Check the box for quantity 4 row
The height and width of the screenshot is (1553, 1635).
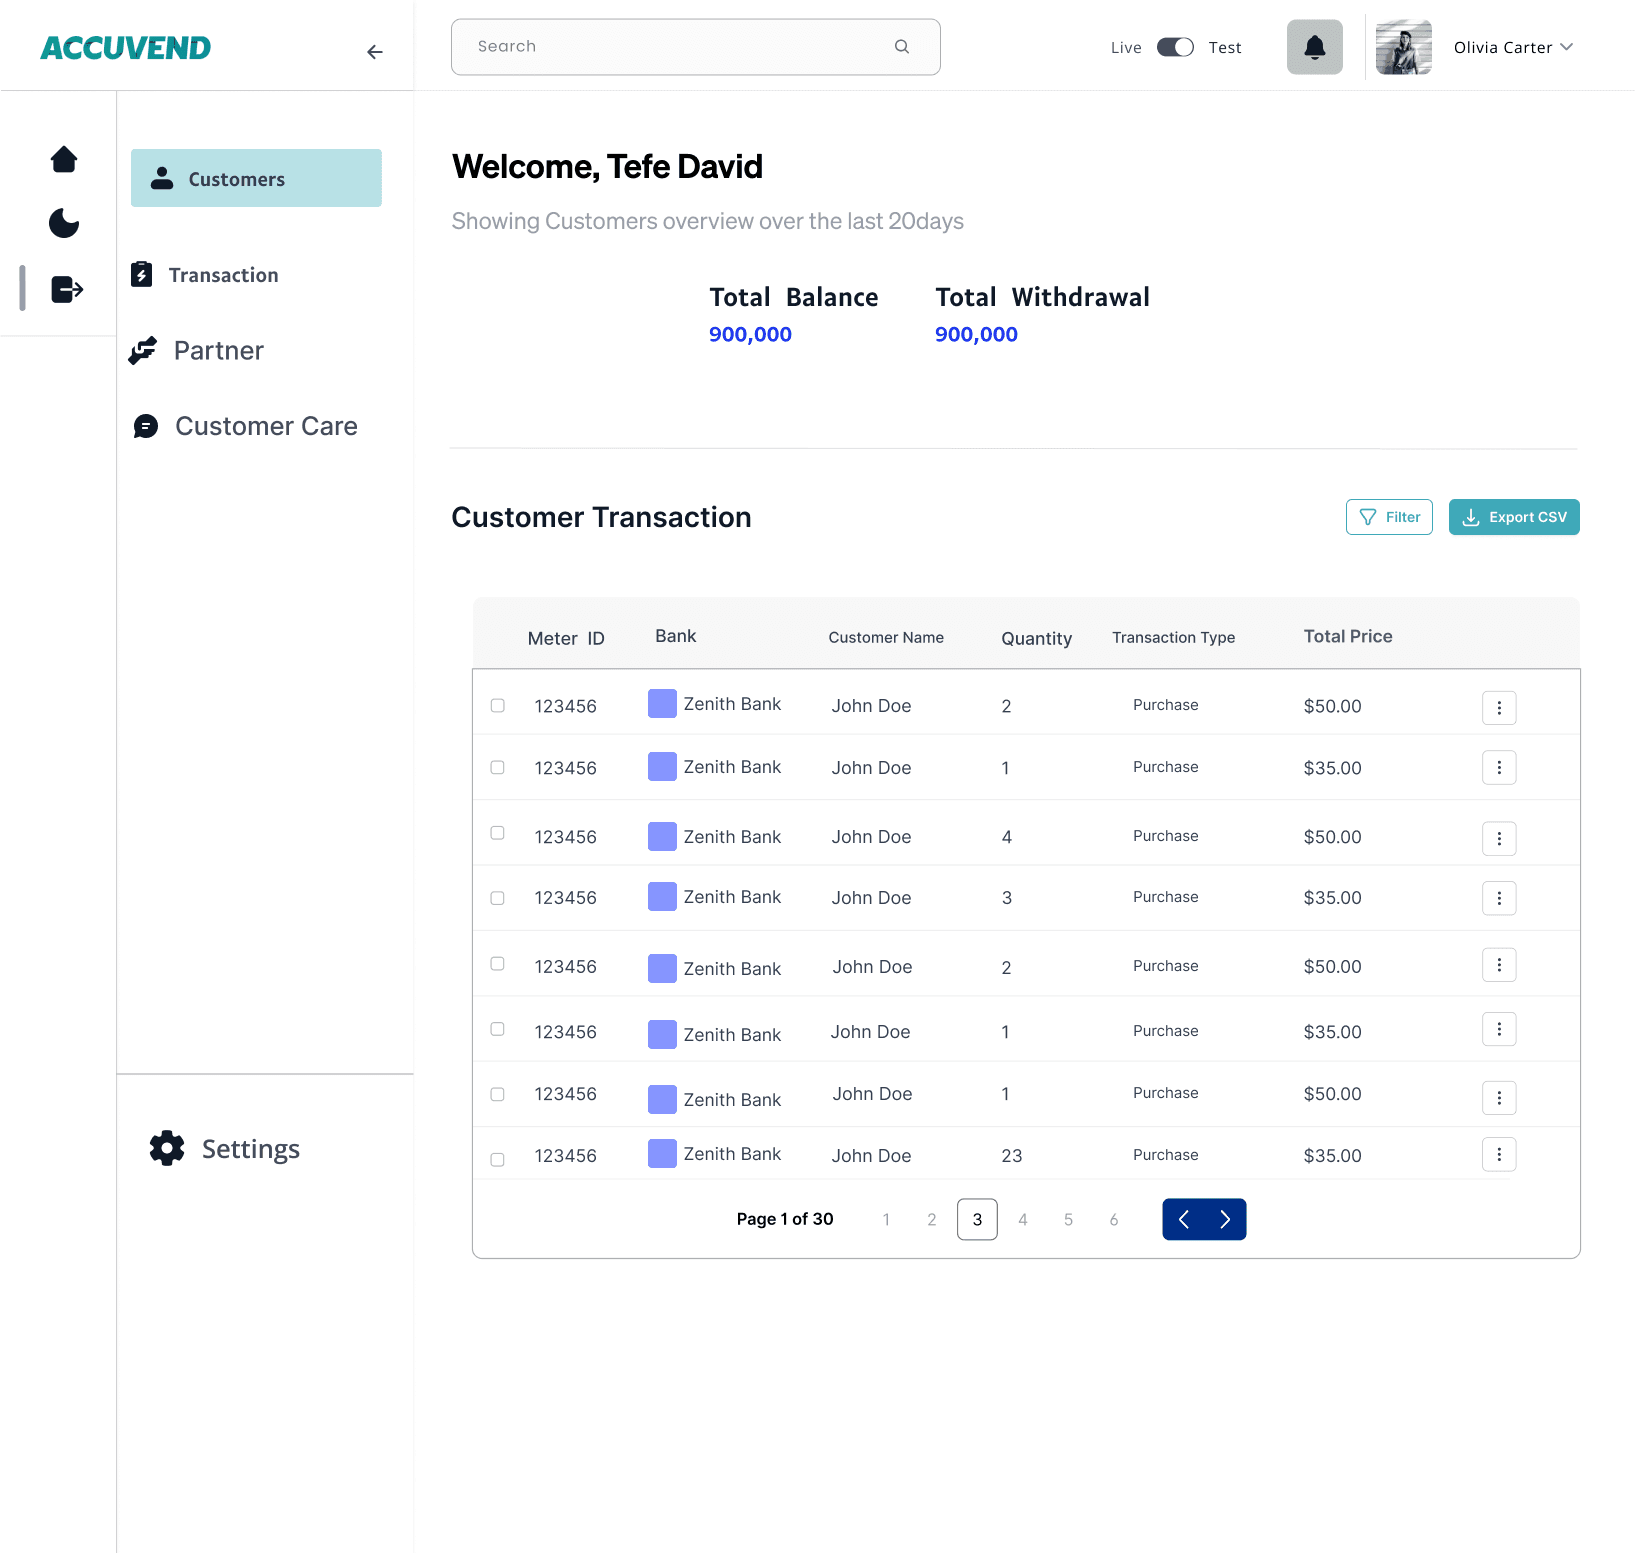tap(497, 833)
